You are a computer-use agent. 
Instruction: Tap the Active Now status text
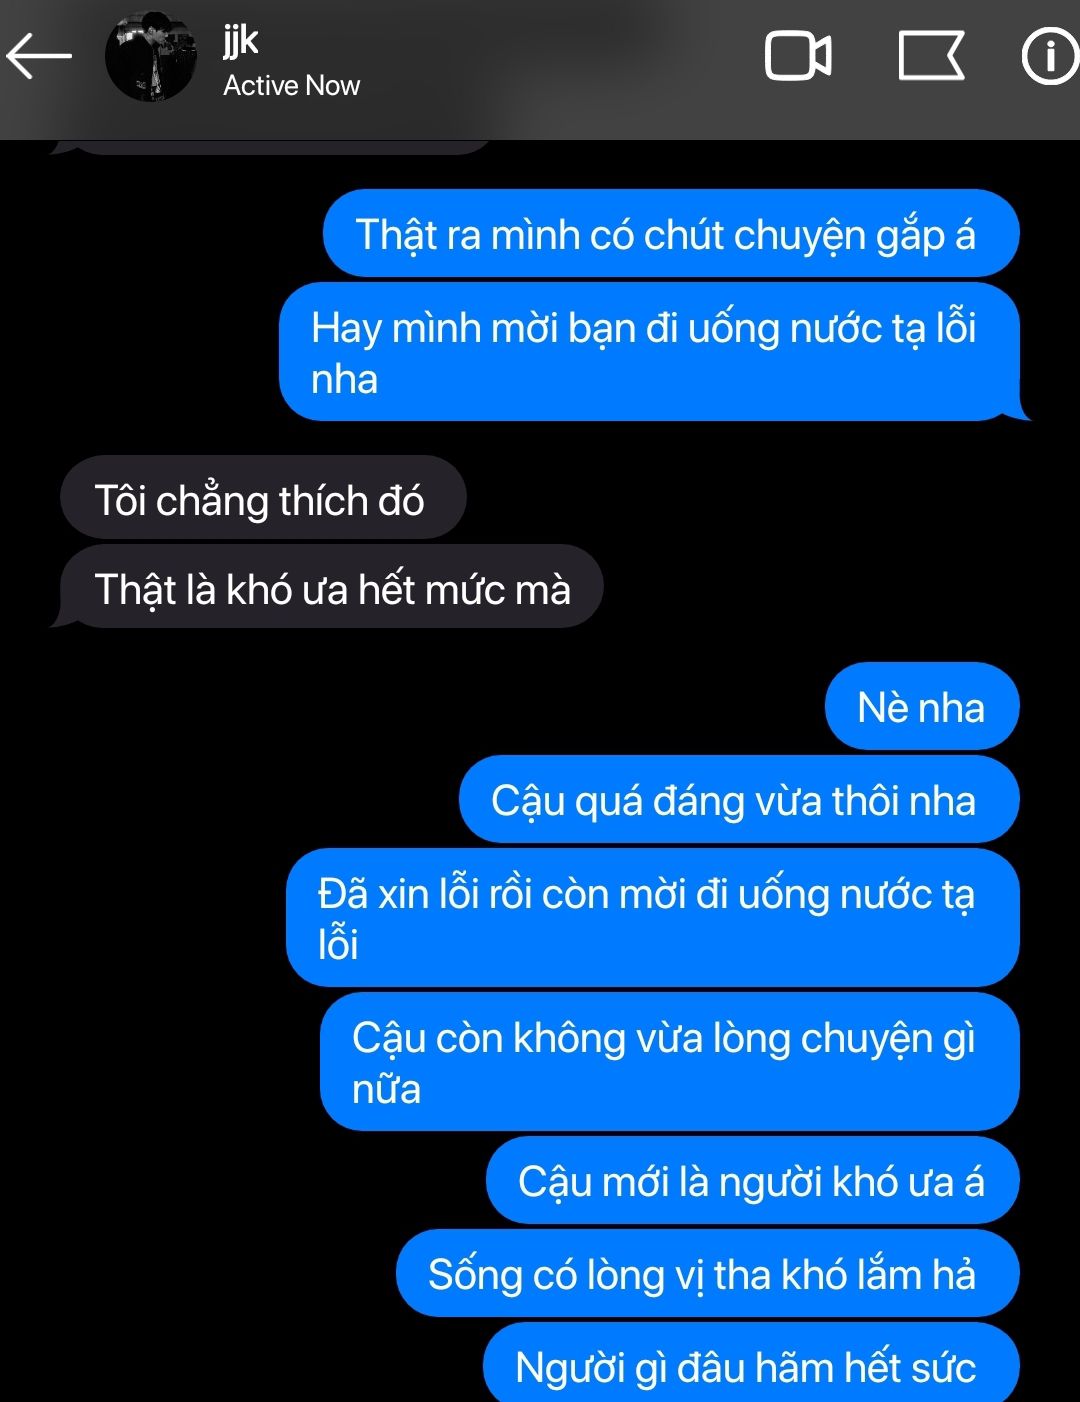[x=291, y=86]
